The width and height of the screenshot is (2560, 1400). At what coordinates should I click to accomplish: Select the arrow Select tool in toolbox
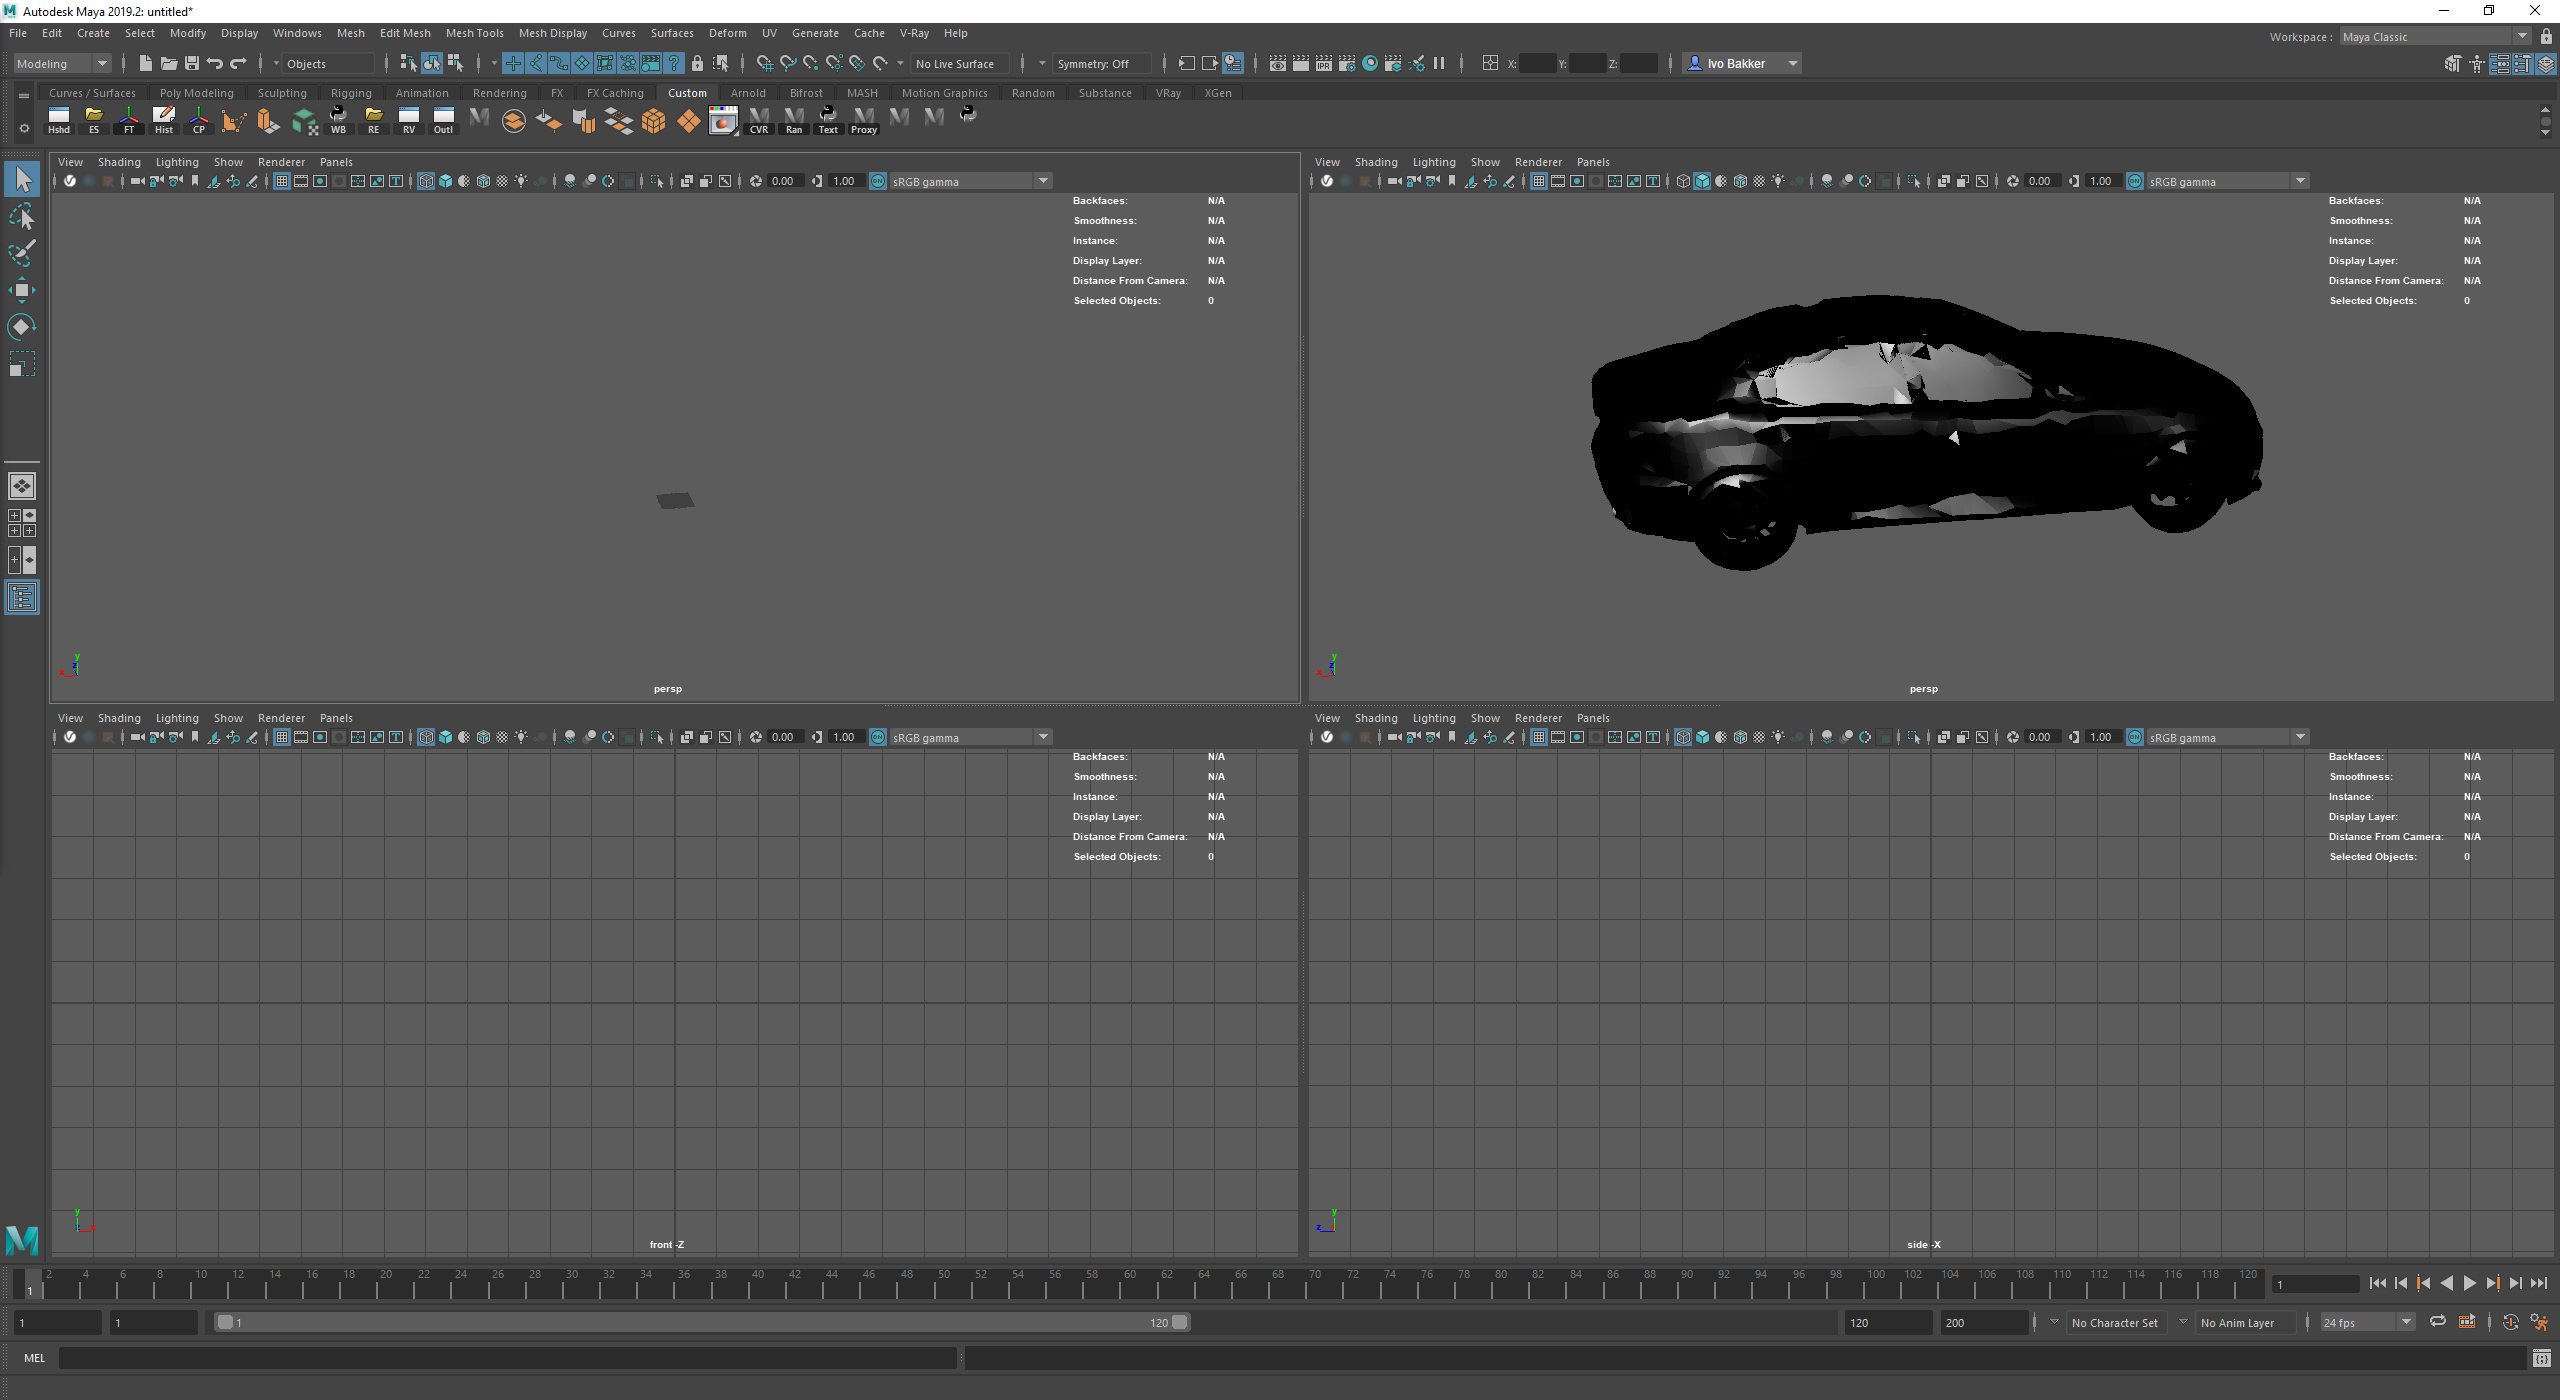tap(22, 180)
